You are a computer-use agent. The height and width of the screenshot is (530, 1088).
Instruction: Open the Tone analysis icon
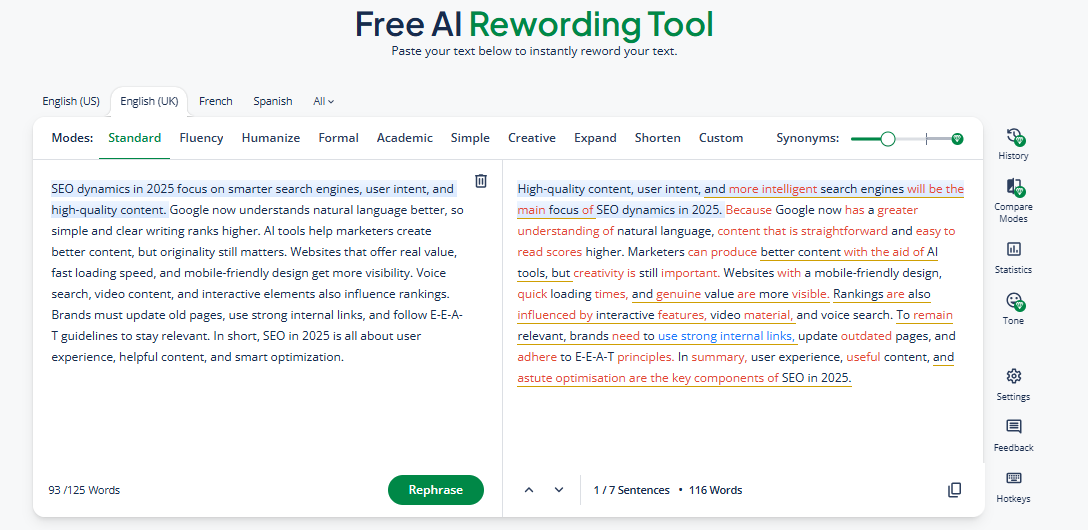[1014, 300]
